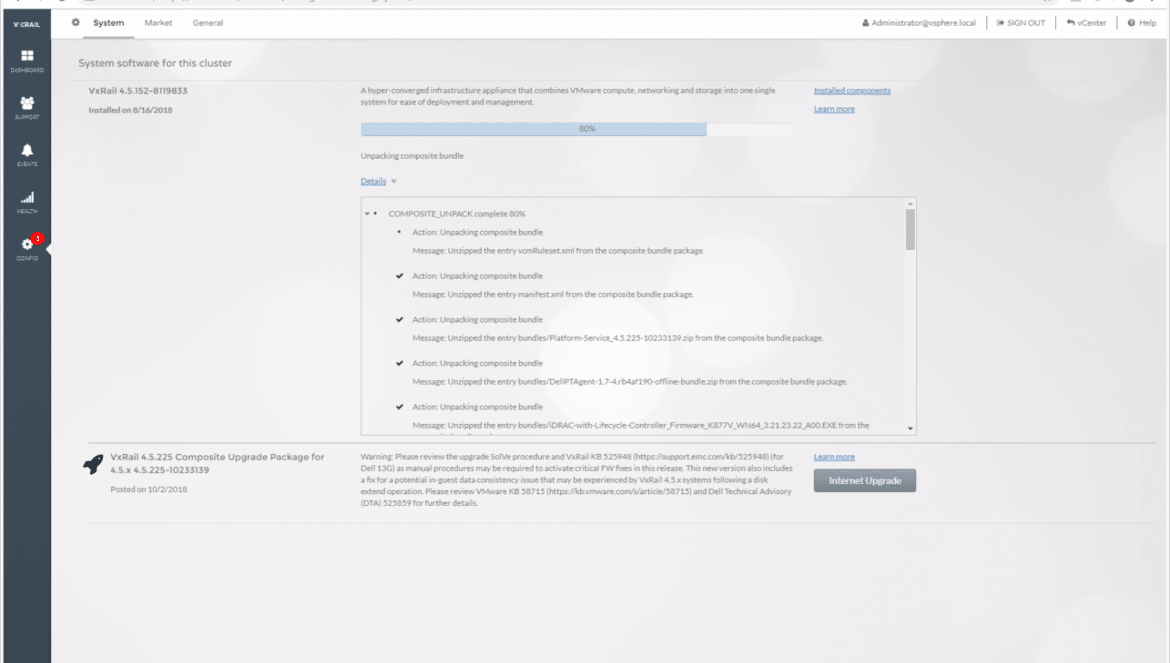The image size is (1170, 663).
Task: Sign out of VxRail Manager
Action: (x=1021, y=23)
